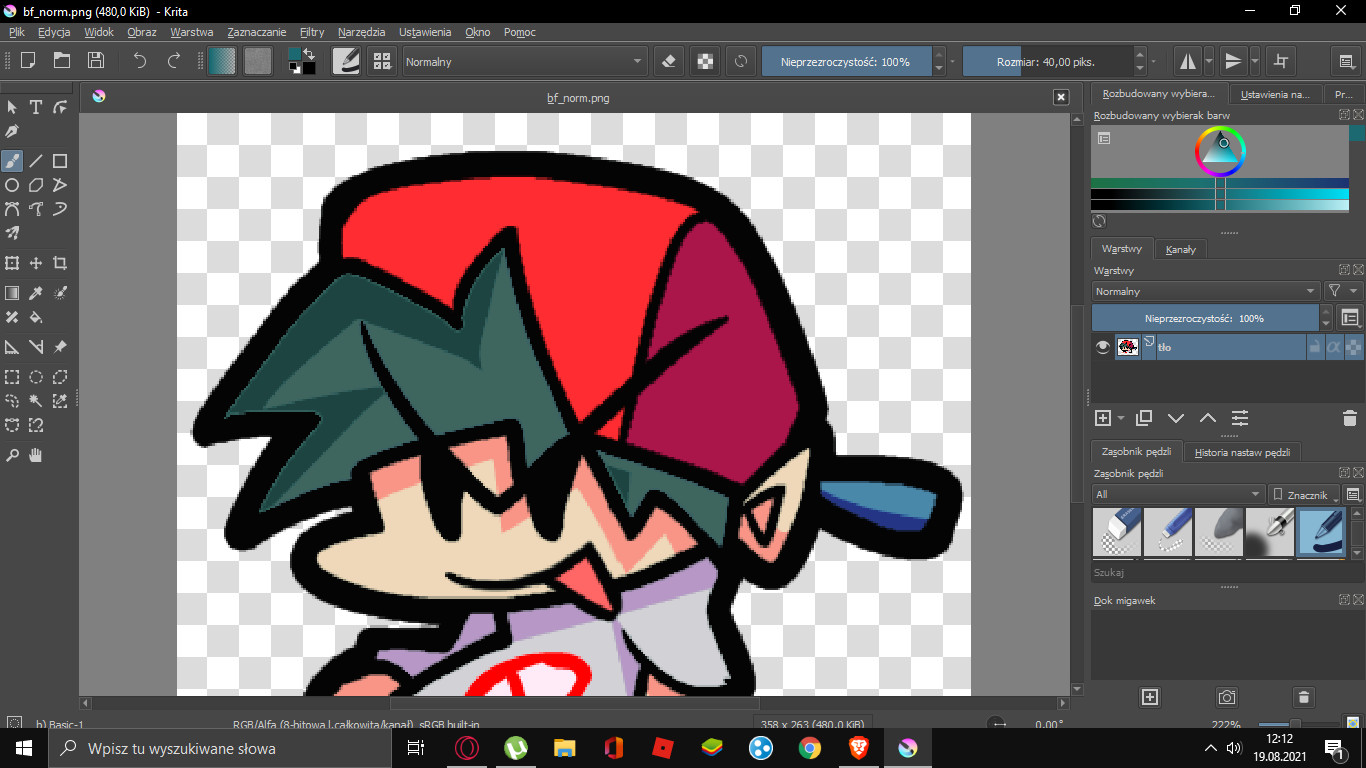
Task: Open the brush presets chooser grid icon
Action: [x=381, y=61]
